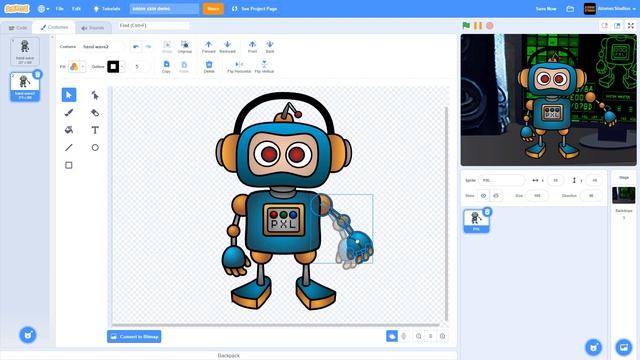Paste the copied shape
Screen dimensions: 640x360
[x=184, y=67]
